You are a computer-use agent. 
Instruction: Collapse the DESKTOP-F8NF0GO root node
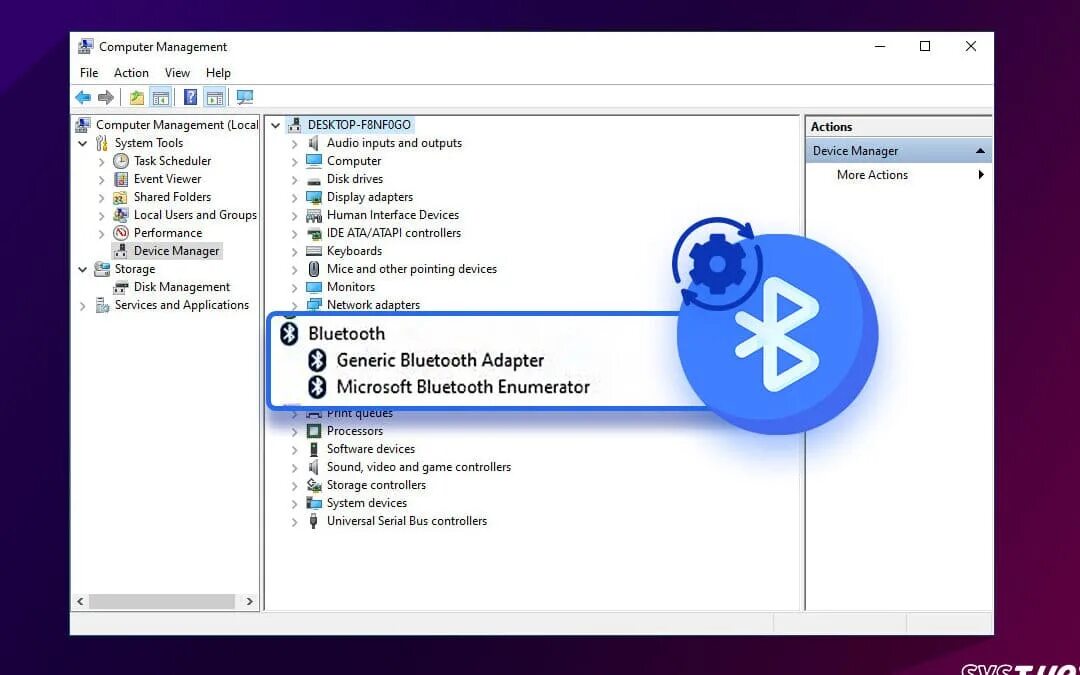tap(276, 125)
